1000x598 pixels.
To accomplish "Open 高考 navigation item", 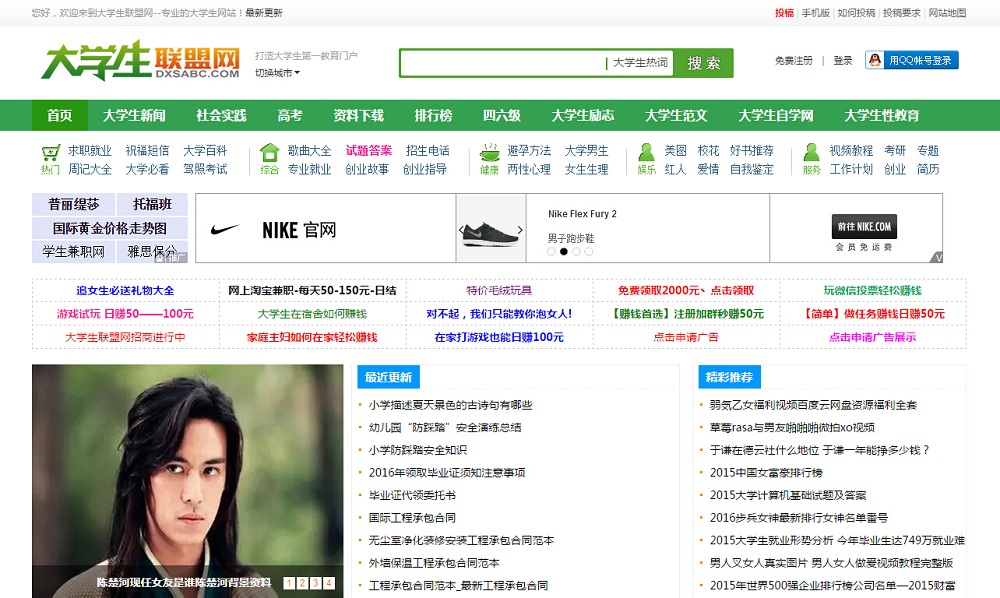I will (290, 115).
